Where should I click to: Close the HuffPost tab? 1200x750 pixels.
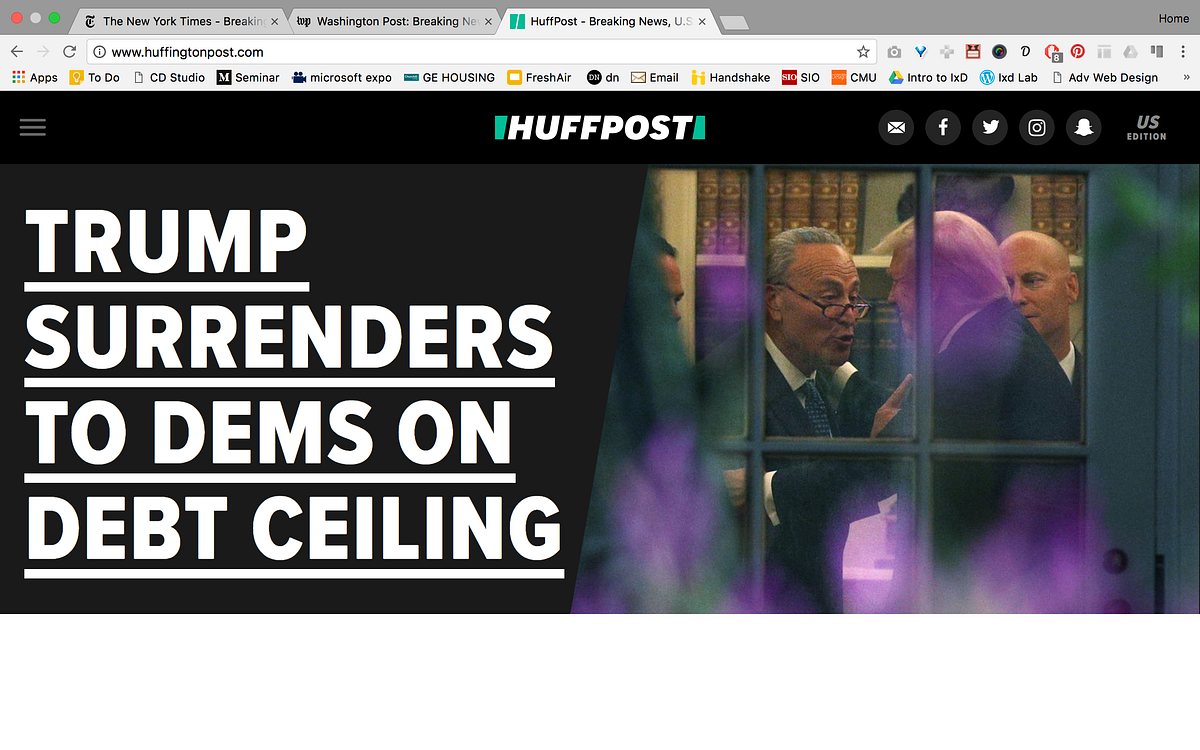point(702,21)
